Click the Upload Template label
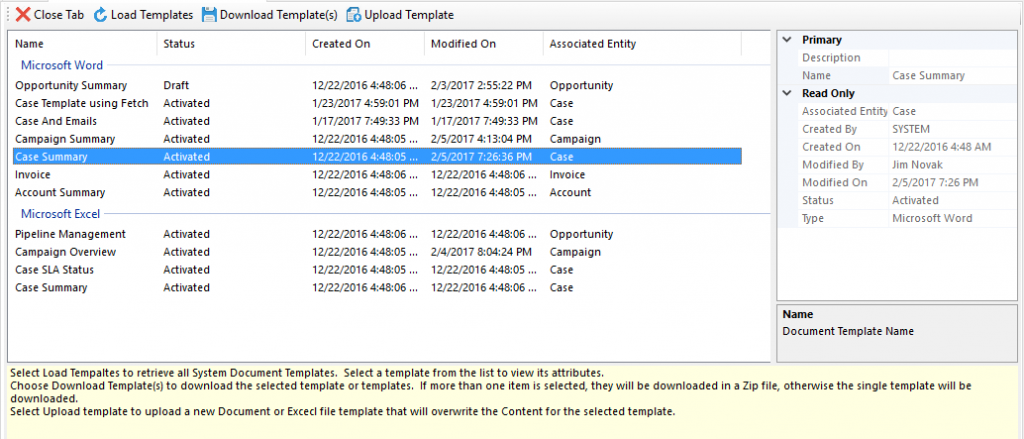 (x=409, y=14)
